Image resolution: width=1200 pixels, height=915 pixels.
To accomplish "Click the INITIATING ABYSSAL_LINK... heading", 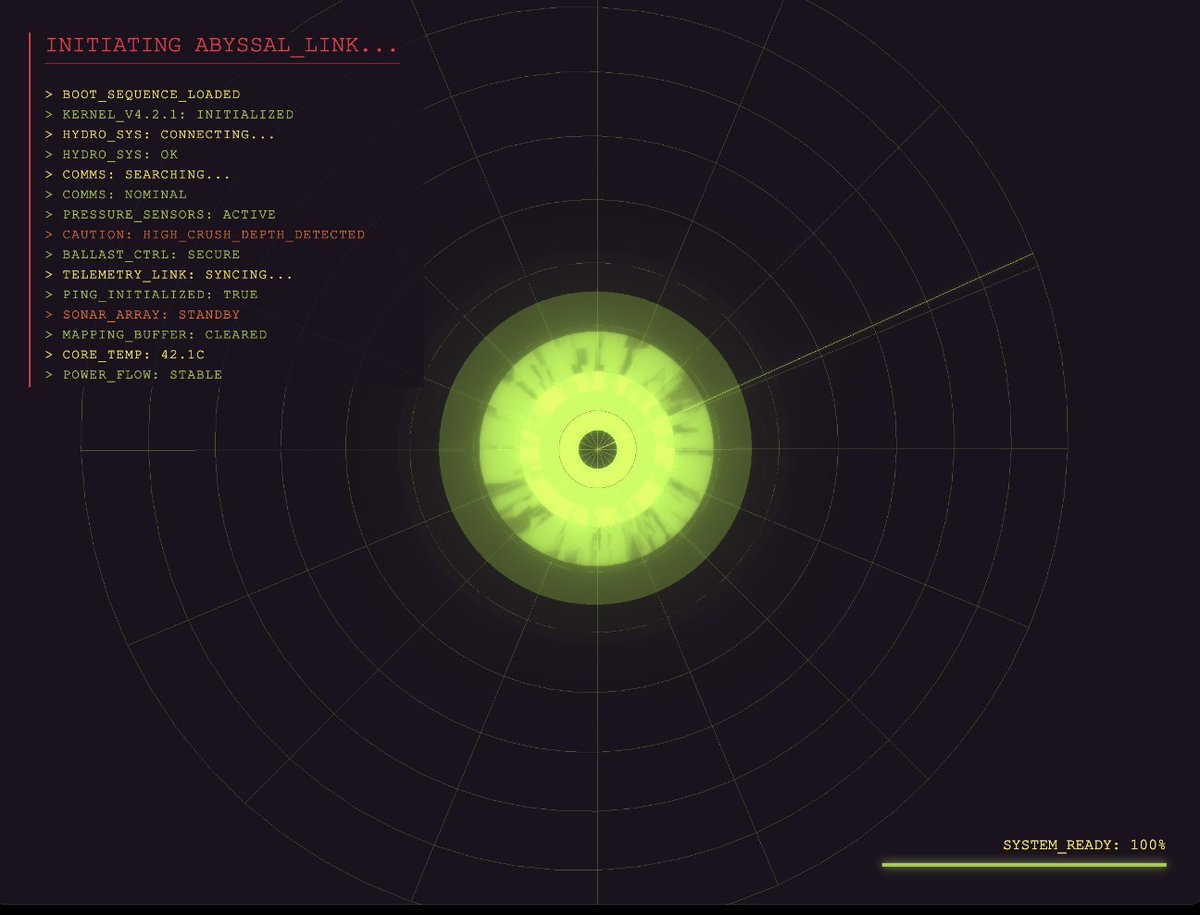I will coord(221,45).
